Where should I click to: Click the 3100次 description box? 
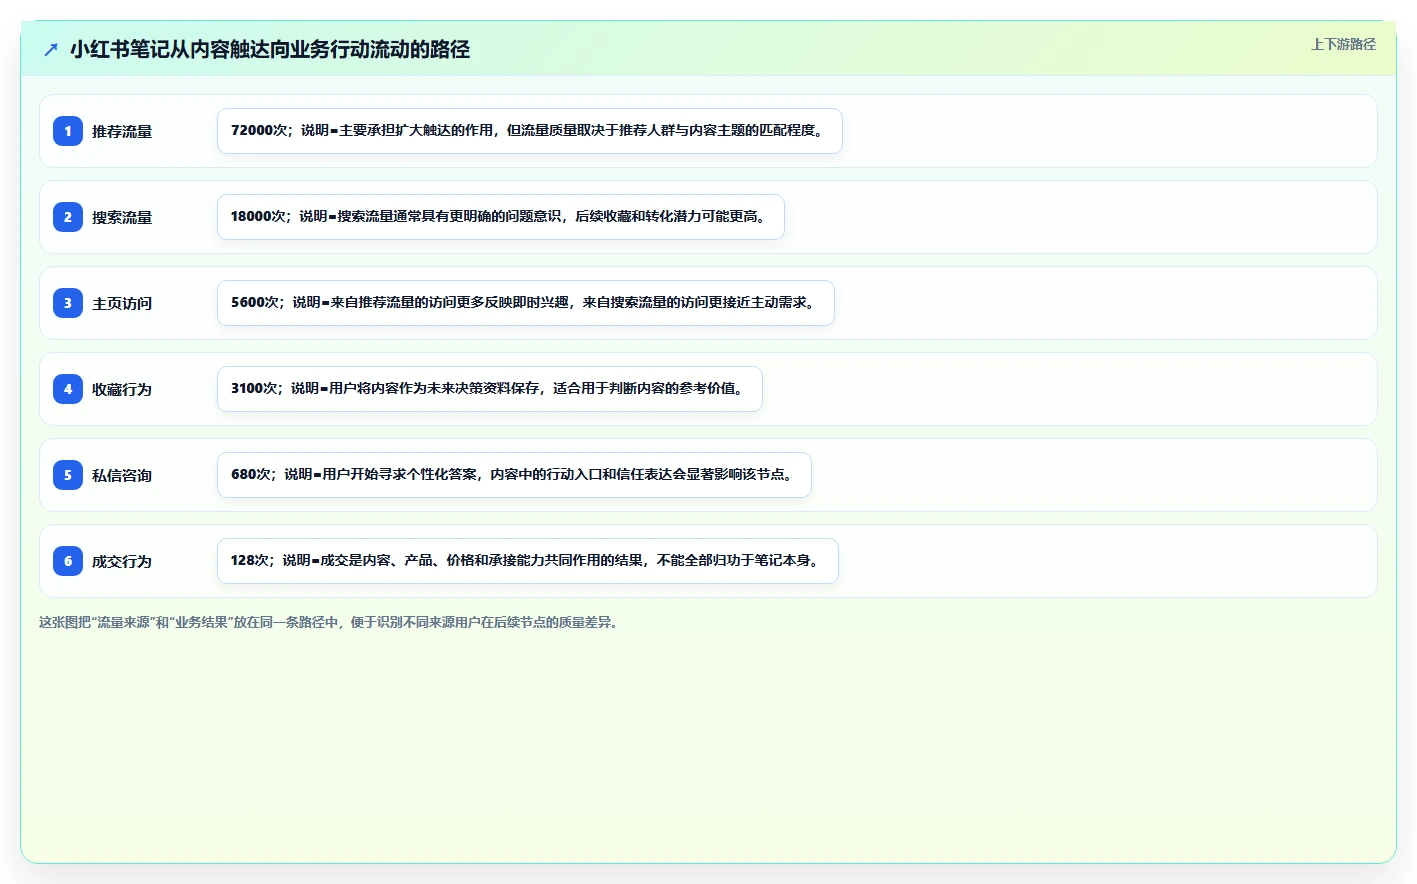[x=490, y=389]
